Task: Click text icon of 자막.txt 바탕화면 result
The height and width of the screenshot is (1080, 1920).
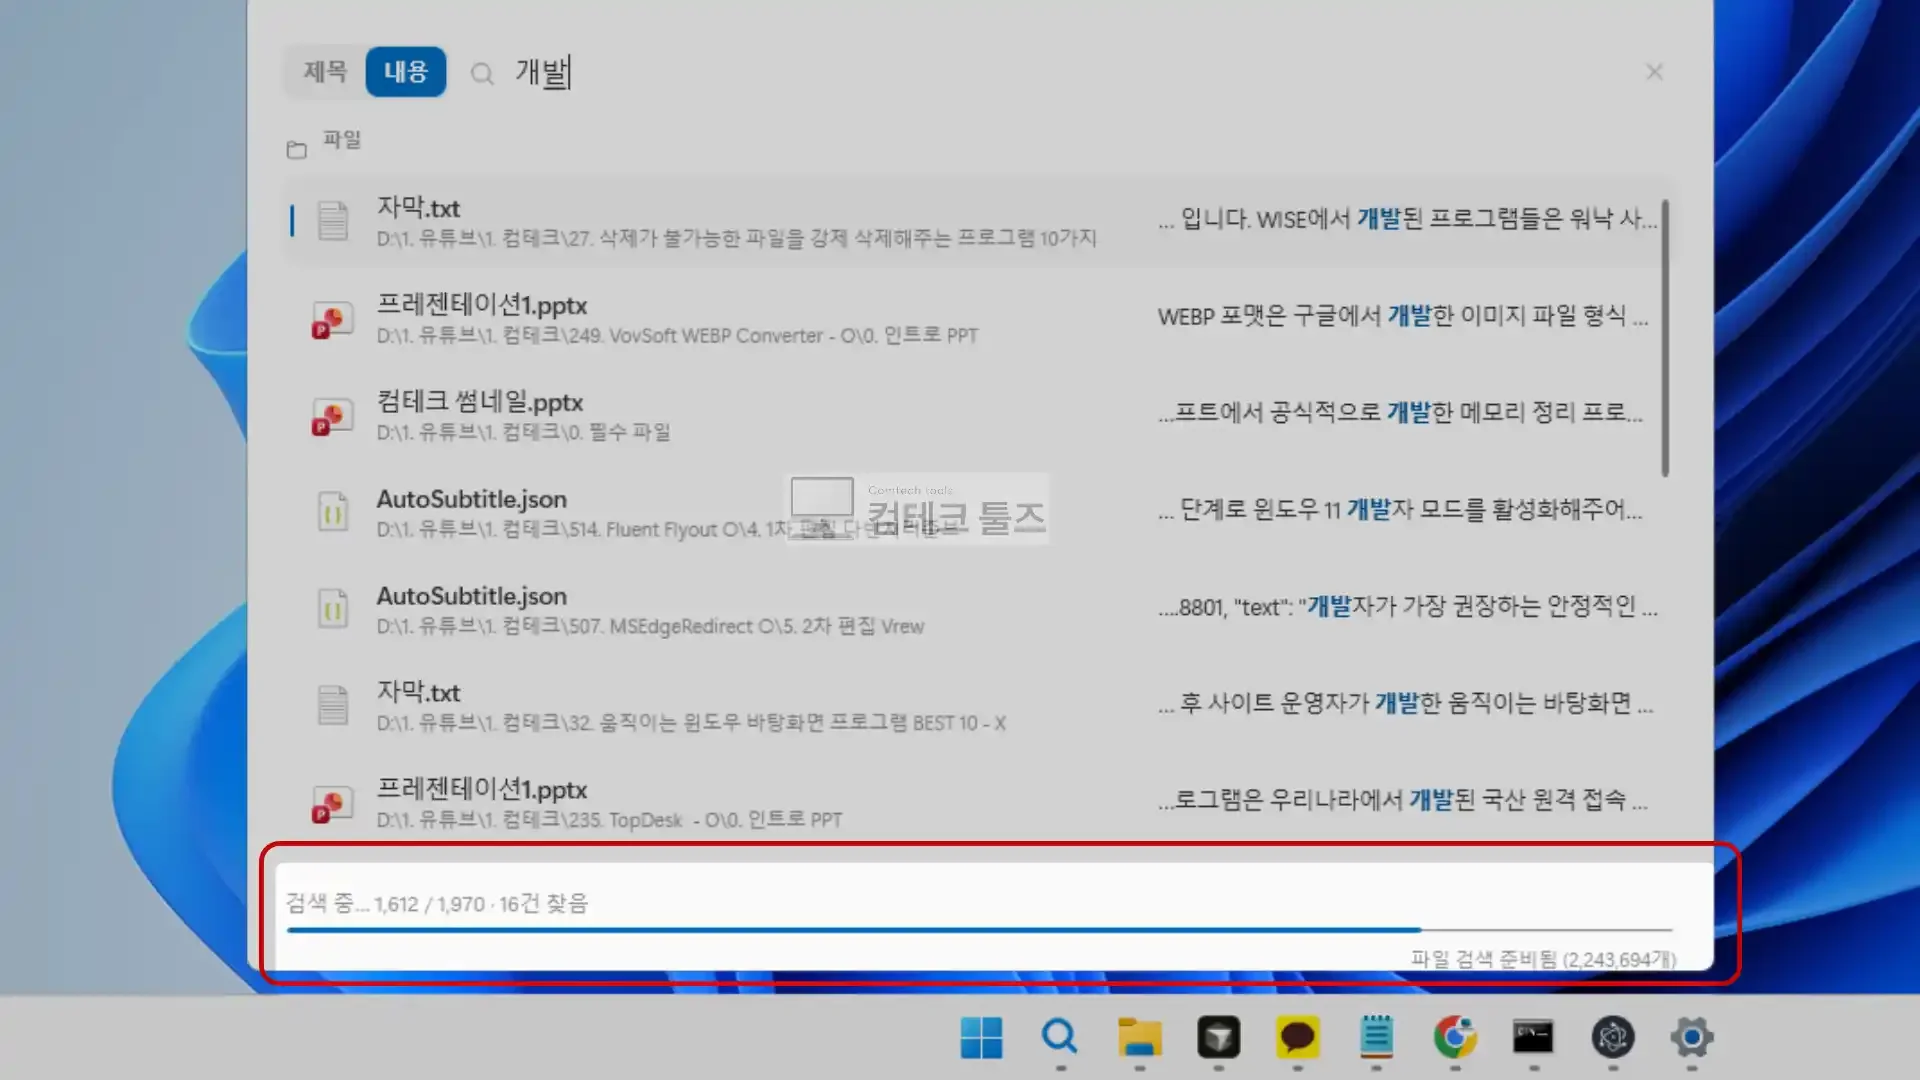Action: [x=333, y=705]
